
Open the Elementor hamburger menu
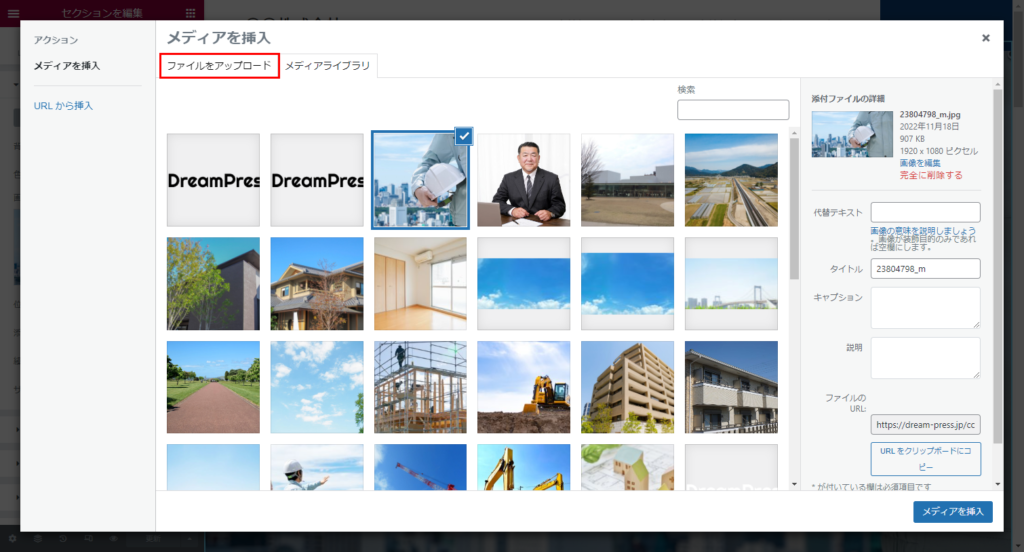(13, 13)
